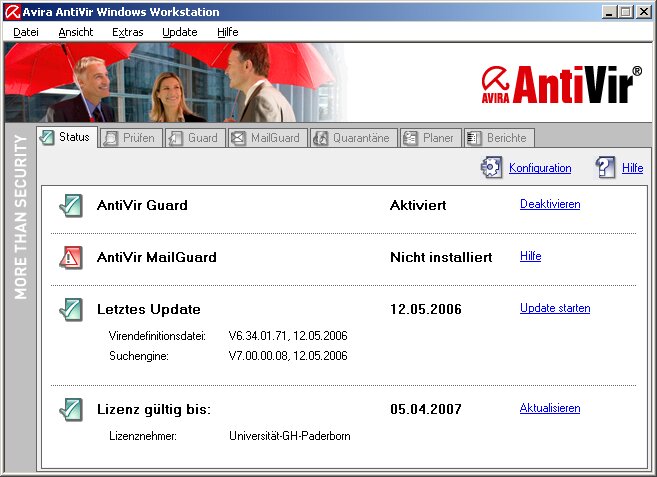This screenshot has height=477, width=657.
Task: Click the AntiVir Guard checkmark status icon
Action: pyautogui.click(x=71, y=205)
